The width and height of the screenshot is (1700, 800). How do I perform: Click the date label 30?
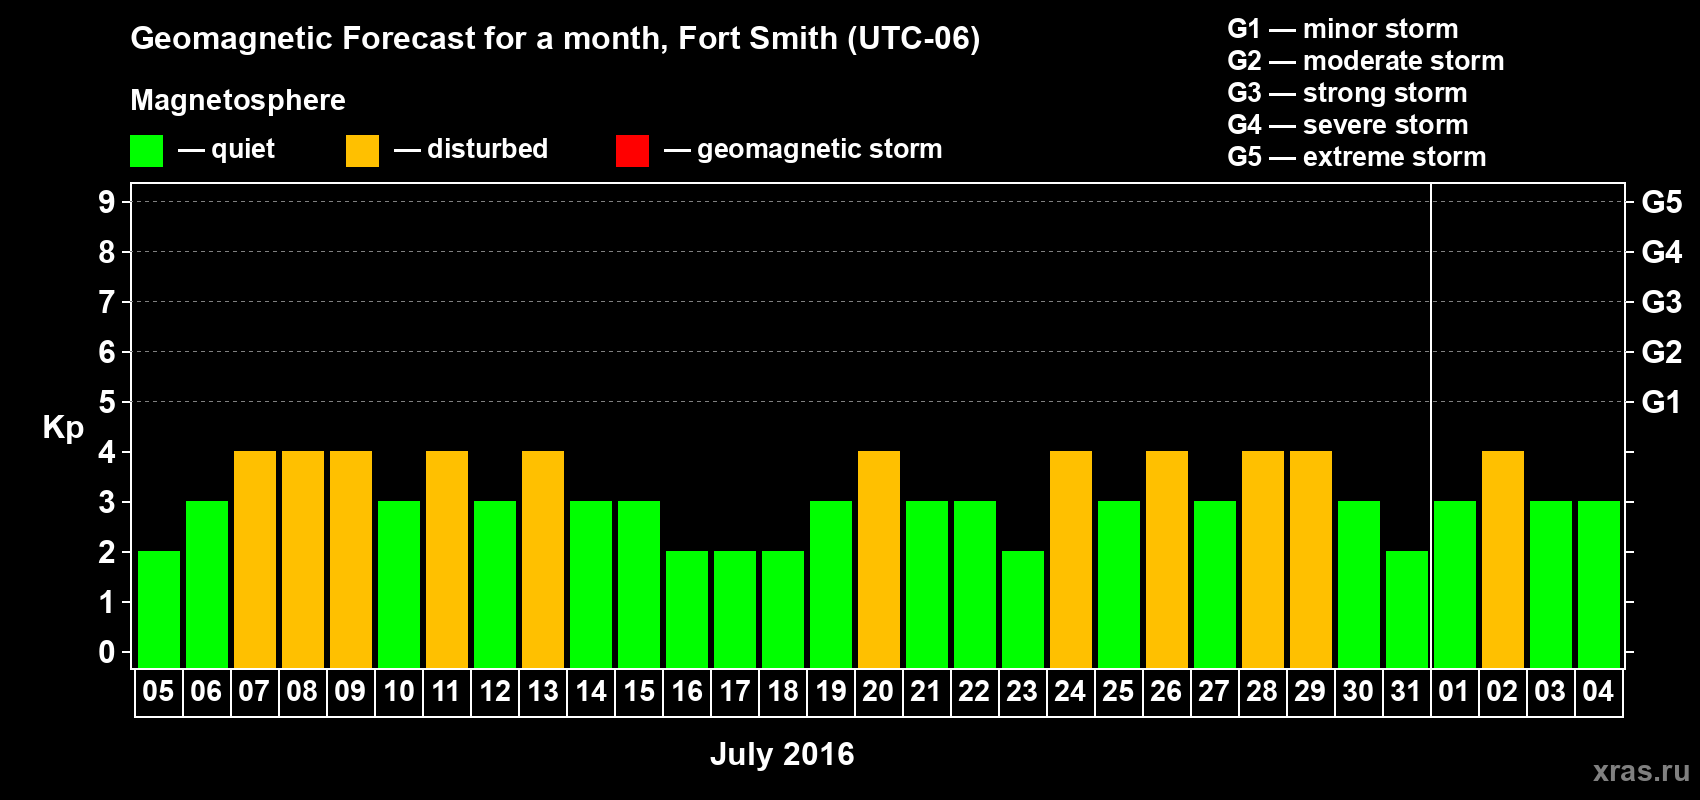click(x=1358, y=692)
